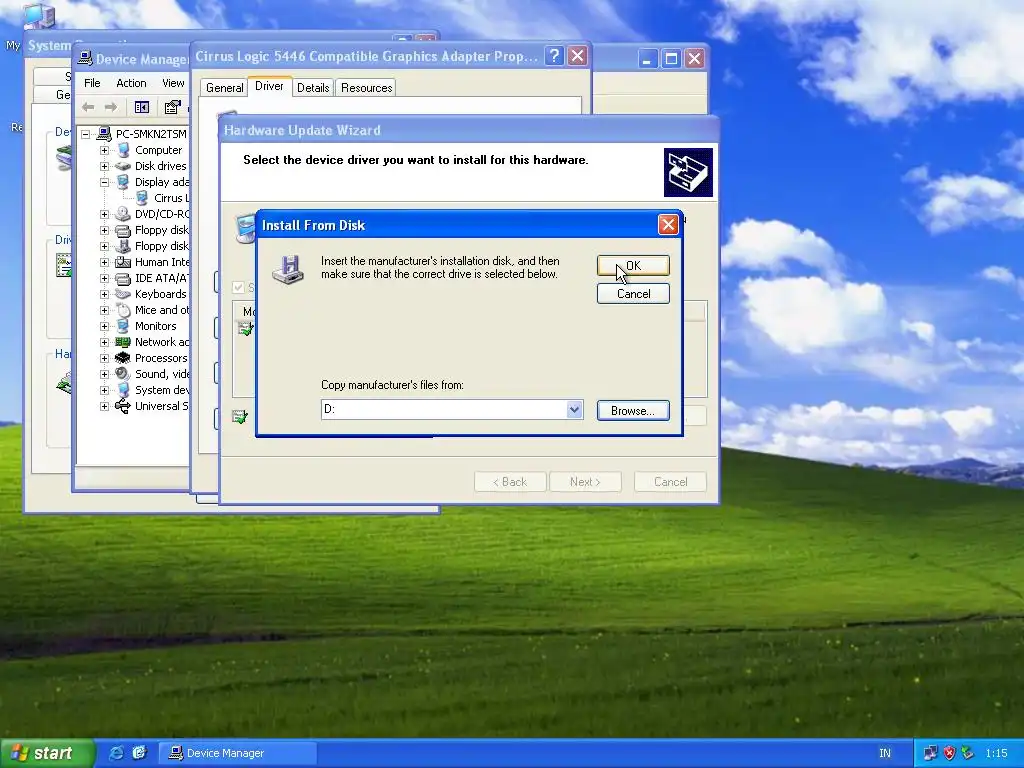The image size is (1024, 768).
Task: Open the Action menu in Device Manager
Action: [x=131, y=83]
